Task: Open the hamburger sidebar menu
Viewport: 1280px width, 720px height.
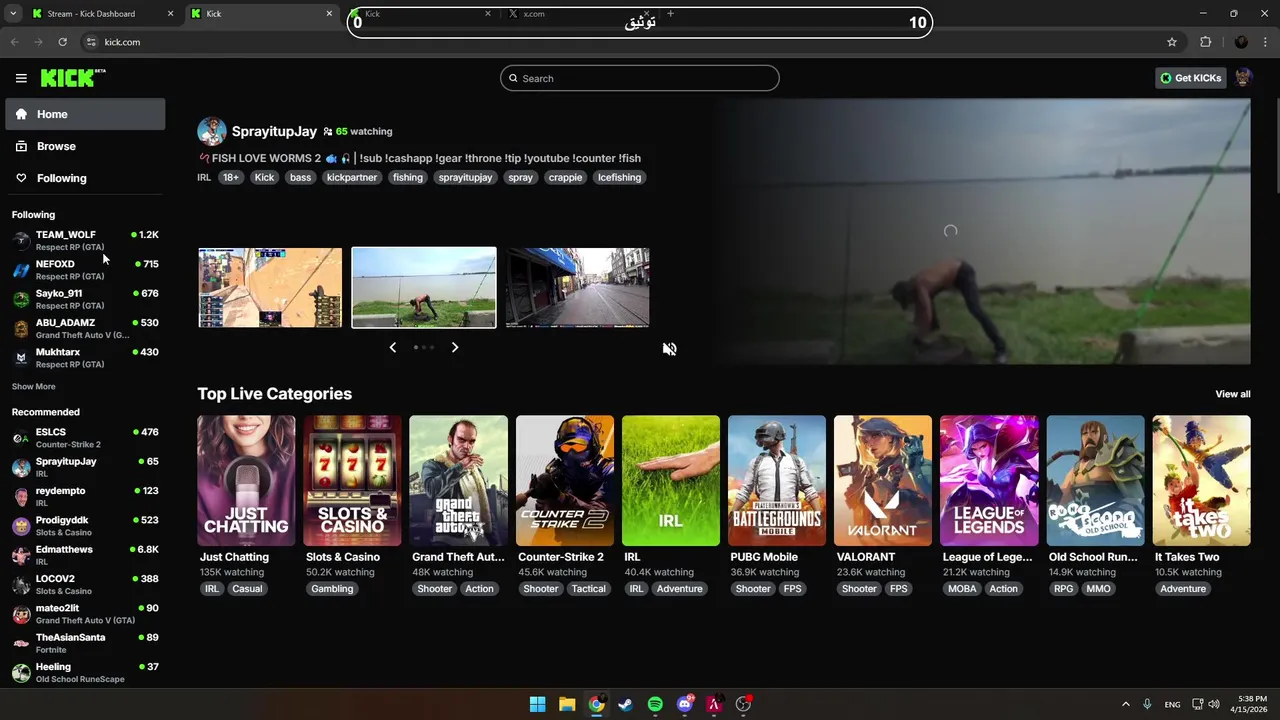Action: pos(21,78)
